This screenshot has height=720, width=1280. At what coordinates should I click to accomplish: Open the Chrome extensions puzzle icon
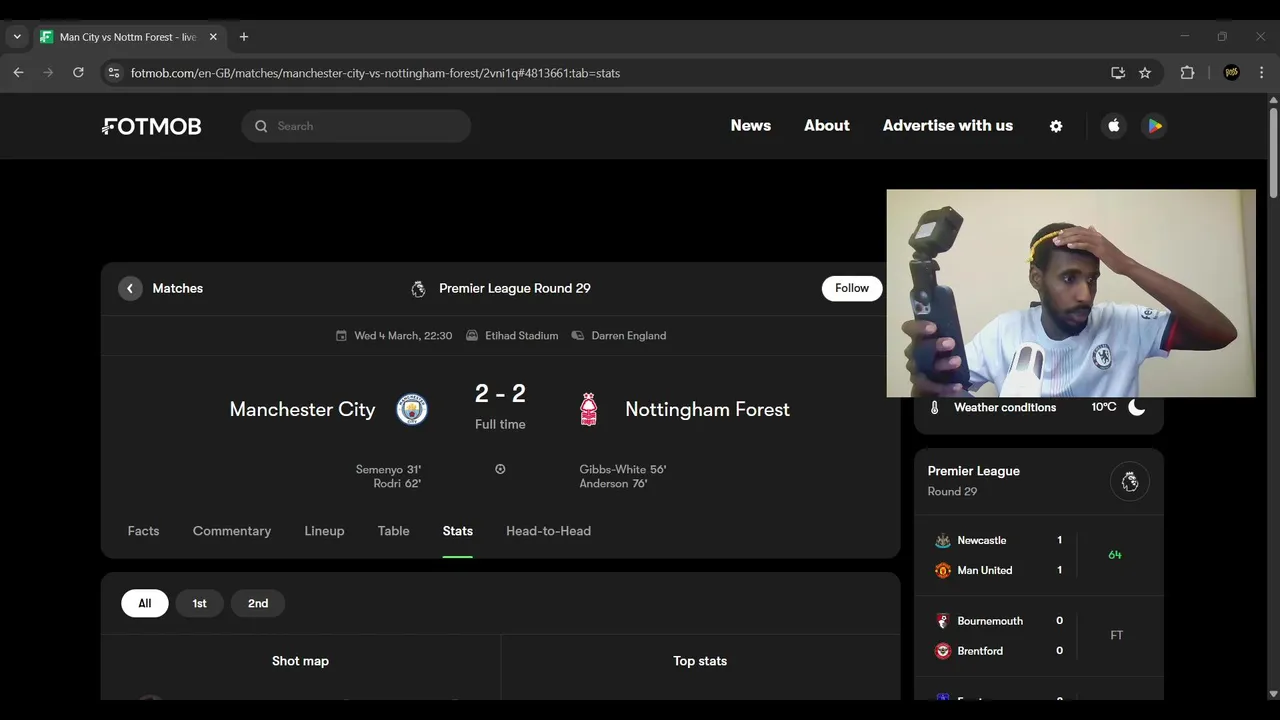coord(1187,73)
